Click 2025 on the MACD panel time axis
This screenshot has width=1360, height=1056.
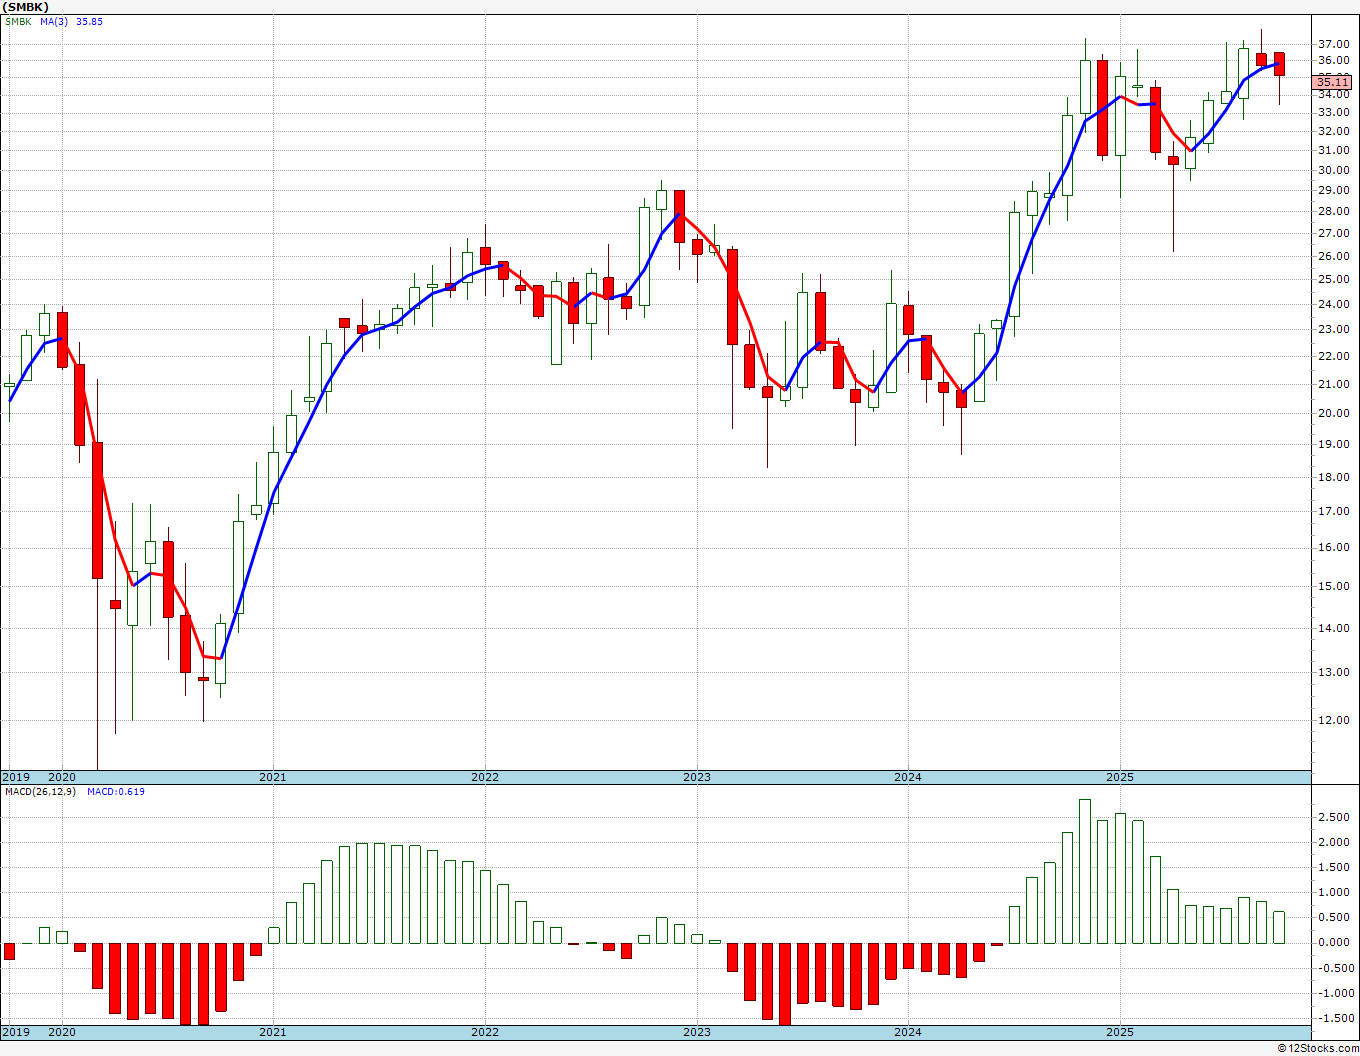coord(1120,1033)
